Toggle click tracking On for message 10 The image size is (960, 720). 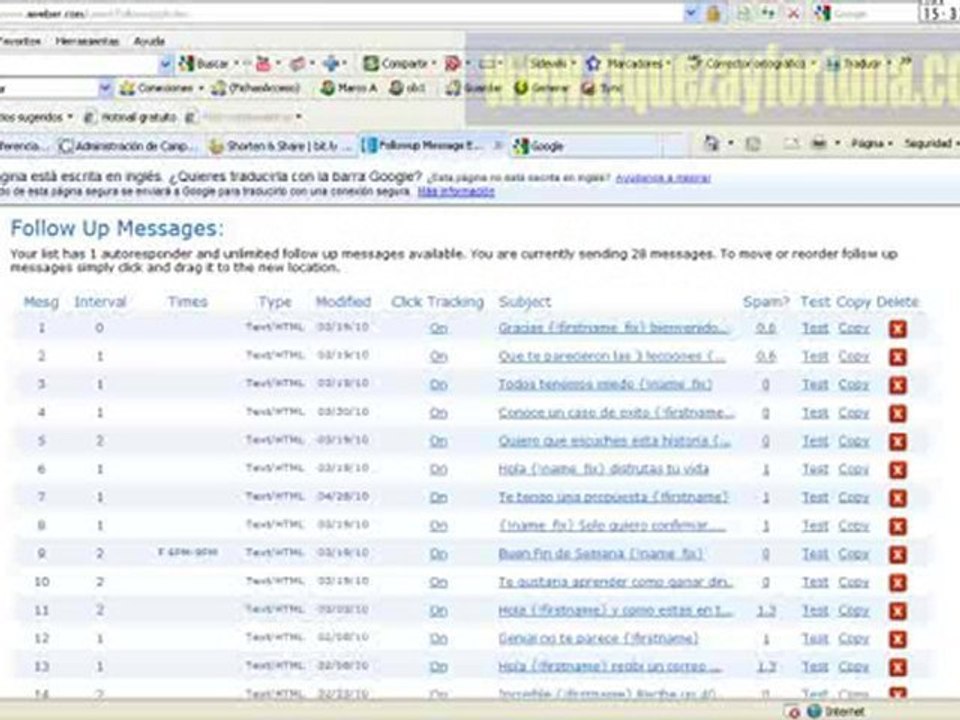click(438, 582)
